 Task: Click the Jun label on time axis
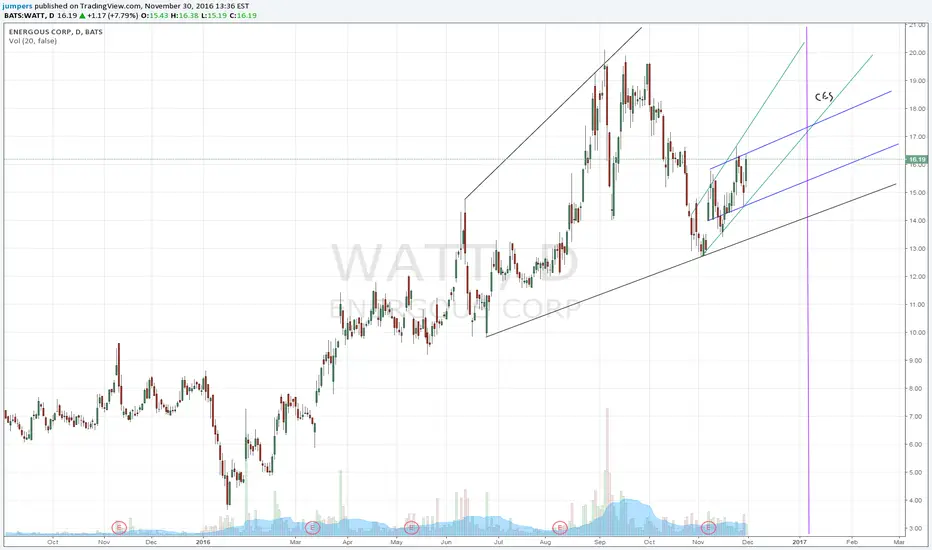pos(447,542)
